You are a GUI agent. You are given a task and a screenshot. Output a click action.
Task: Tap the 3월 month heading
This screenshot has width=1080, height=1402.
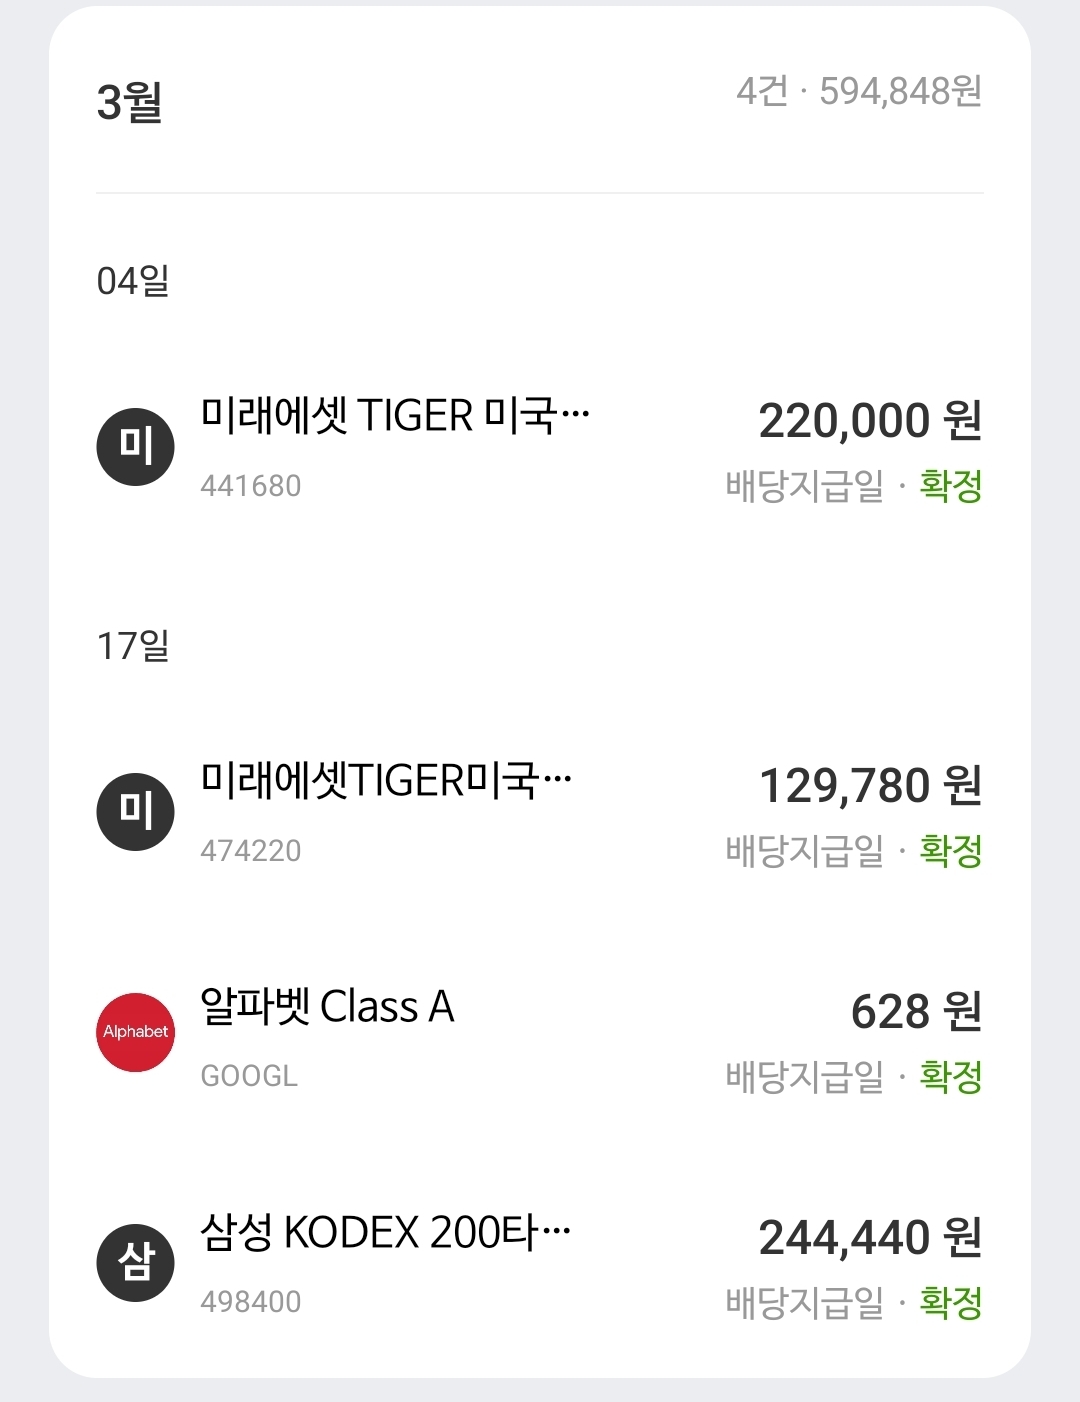coord(129,102)
